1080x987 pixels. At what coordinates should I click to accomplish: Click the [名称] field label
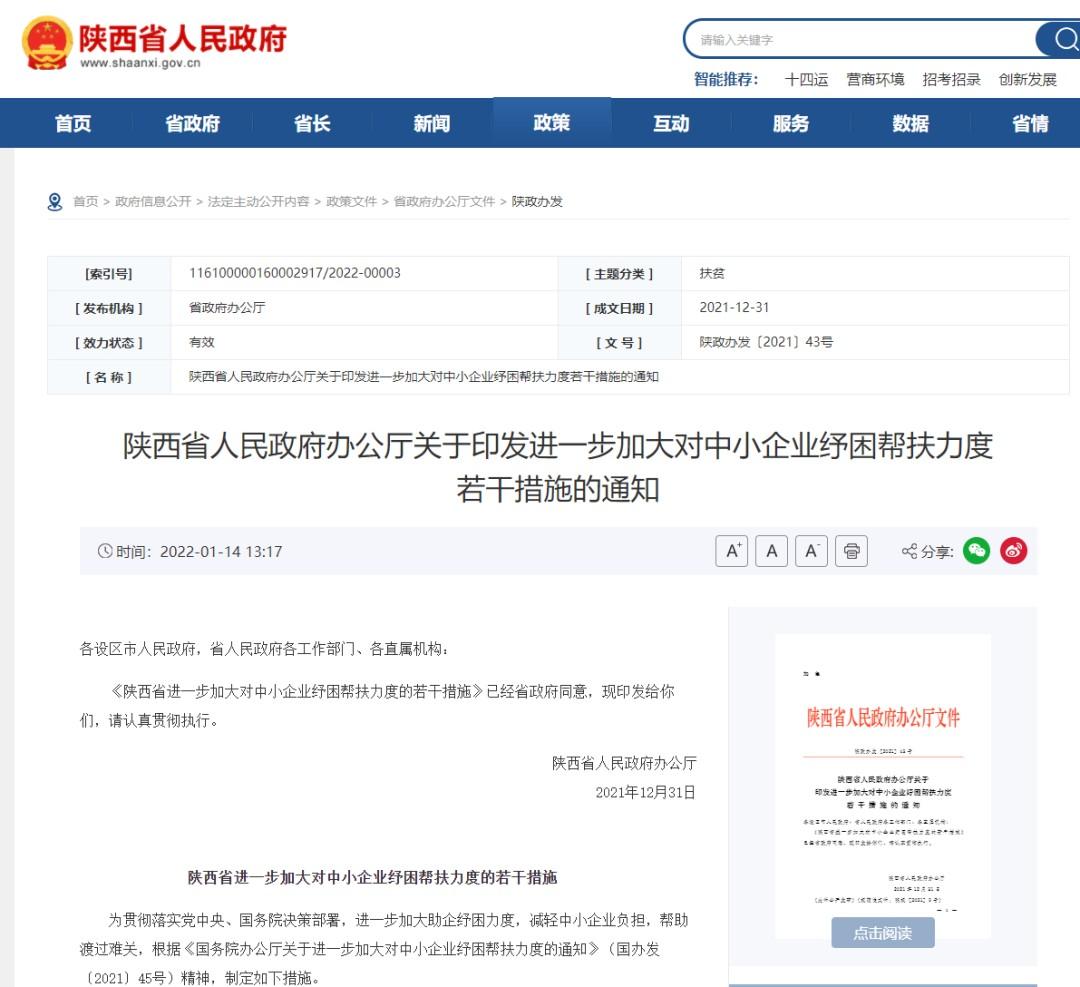point(109,377)
